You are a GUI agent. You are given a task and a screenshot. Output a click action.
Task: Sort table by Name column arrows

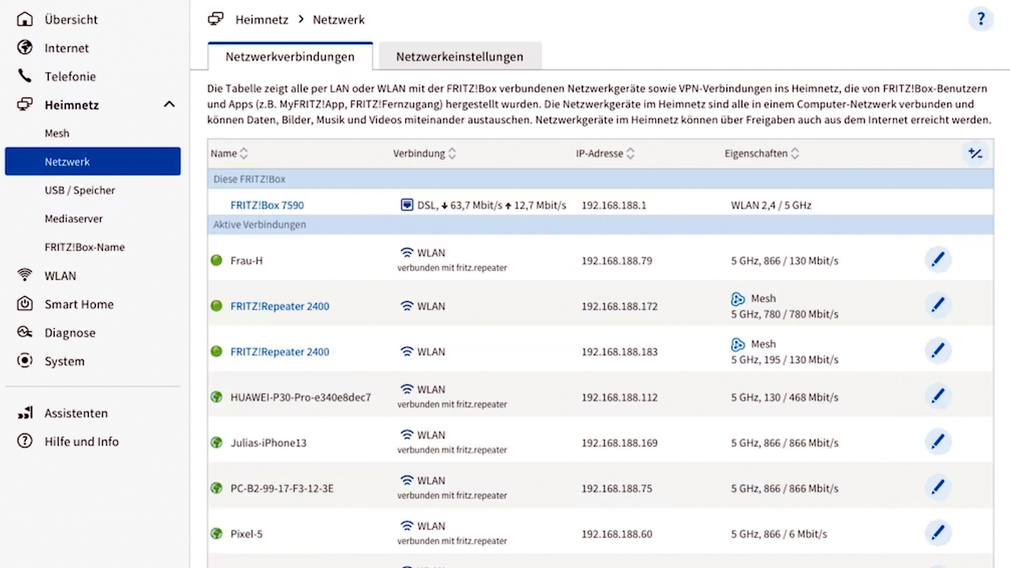tap(243, 153)
